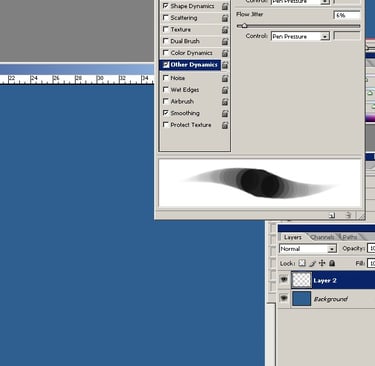Enable the Noise checkbox
Image resolution: width=375 pixels, height=366 pixels.
pos(166,77)
